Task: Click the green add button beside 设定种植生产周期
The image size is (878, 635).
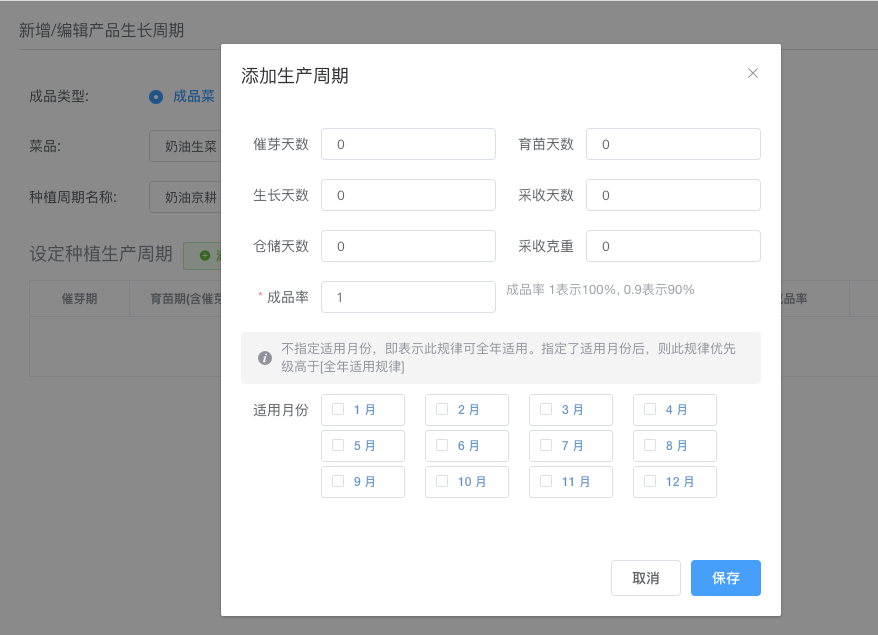Action: click(x=203, y=255)
